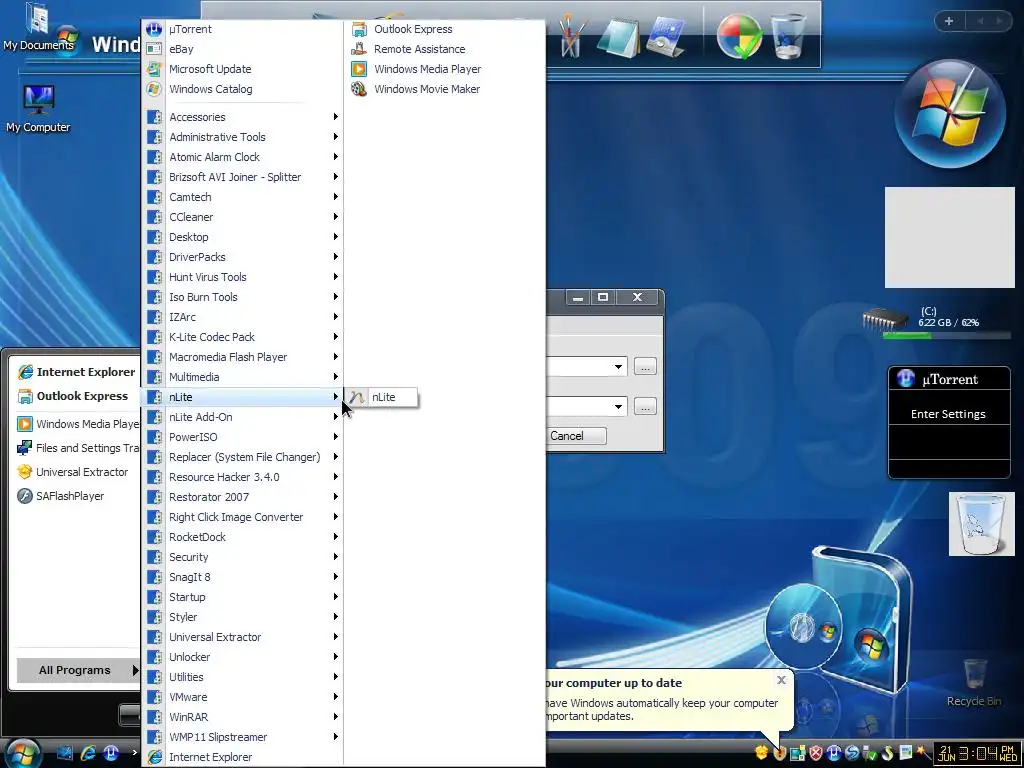Click the Recycle Bin desktop icon
Image resolution: width=1024 pixels, height=768 pixels.
tap(974, 682)
